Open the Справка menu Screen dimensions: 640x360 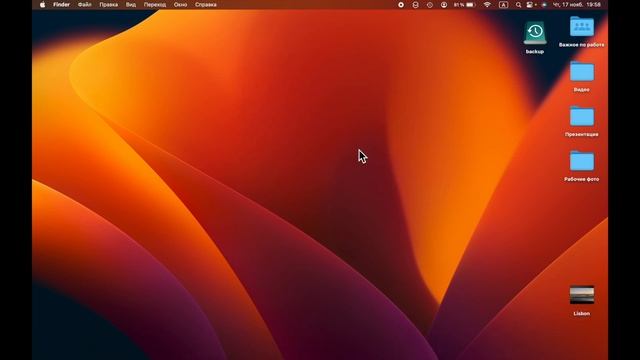[x=206, y=5]
